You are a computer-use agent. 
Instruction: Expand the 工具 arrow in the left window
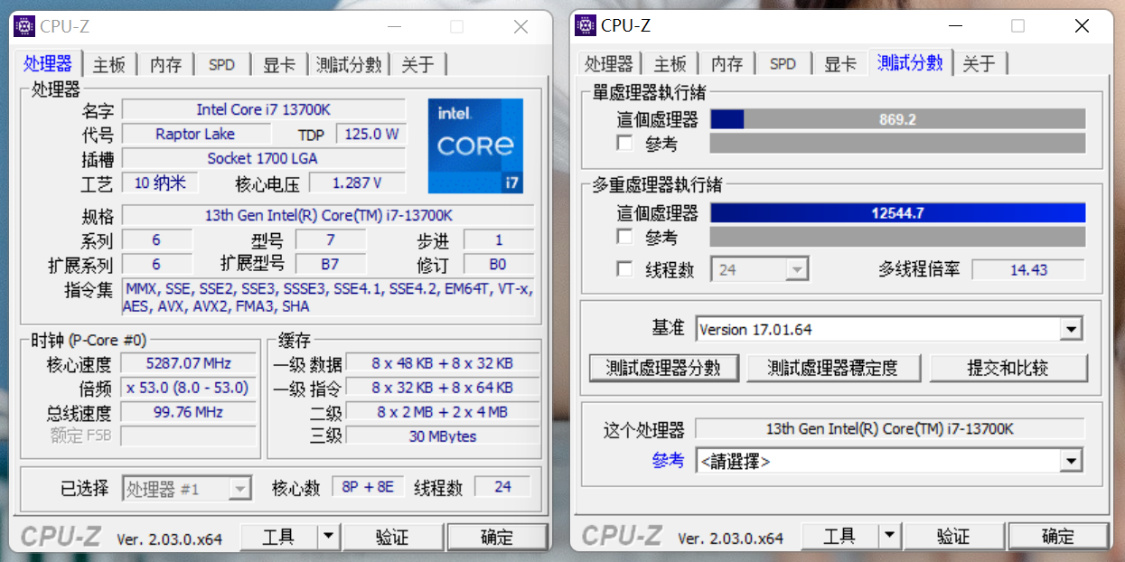[329, 535]
